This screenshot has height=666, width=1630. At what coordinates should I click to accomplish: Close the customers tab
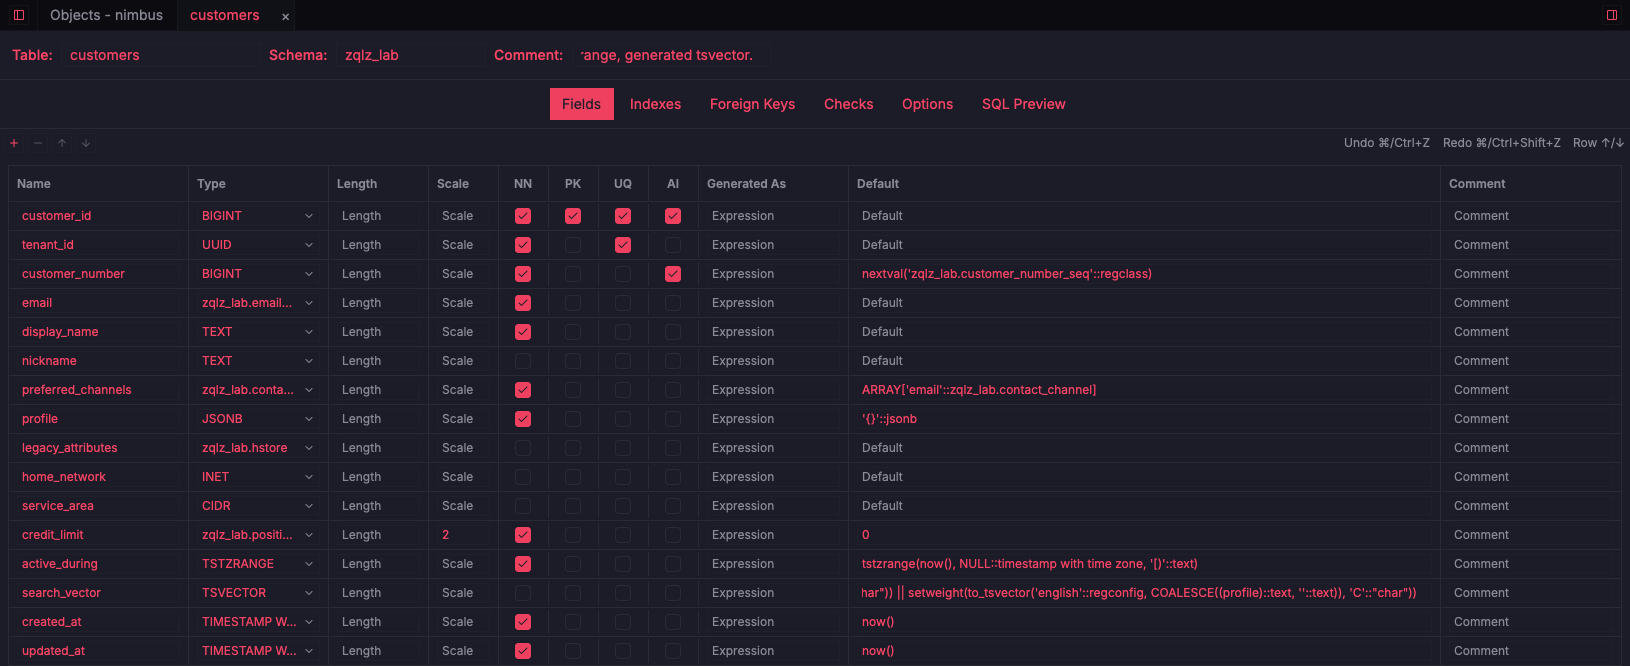pos(285,16)
